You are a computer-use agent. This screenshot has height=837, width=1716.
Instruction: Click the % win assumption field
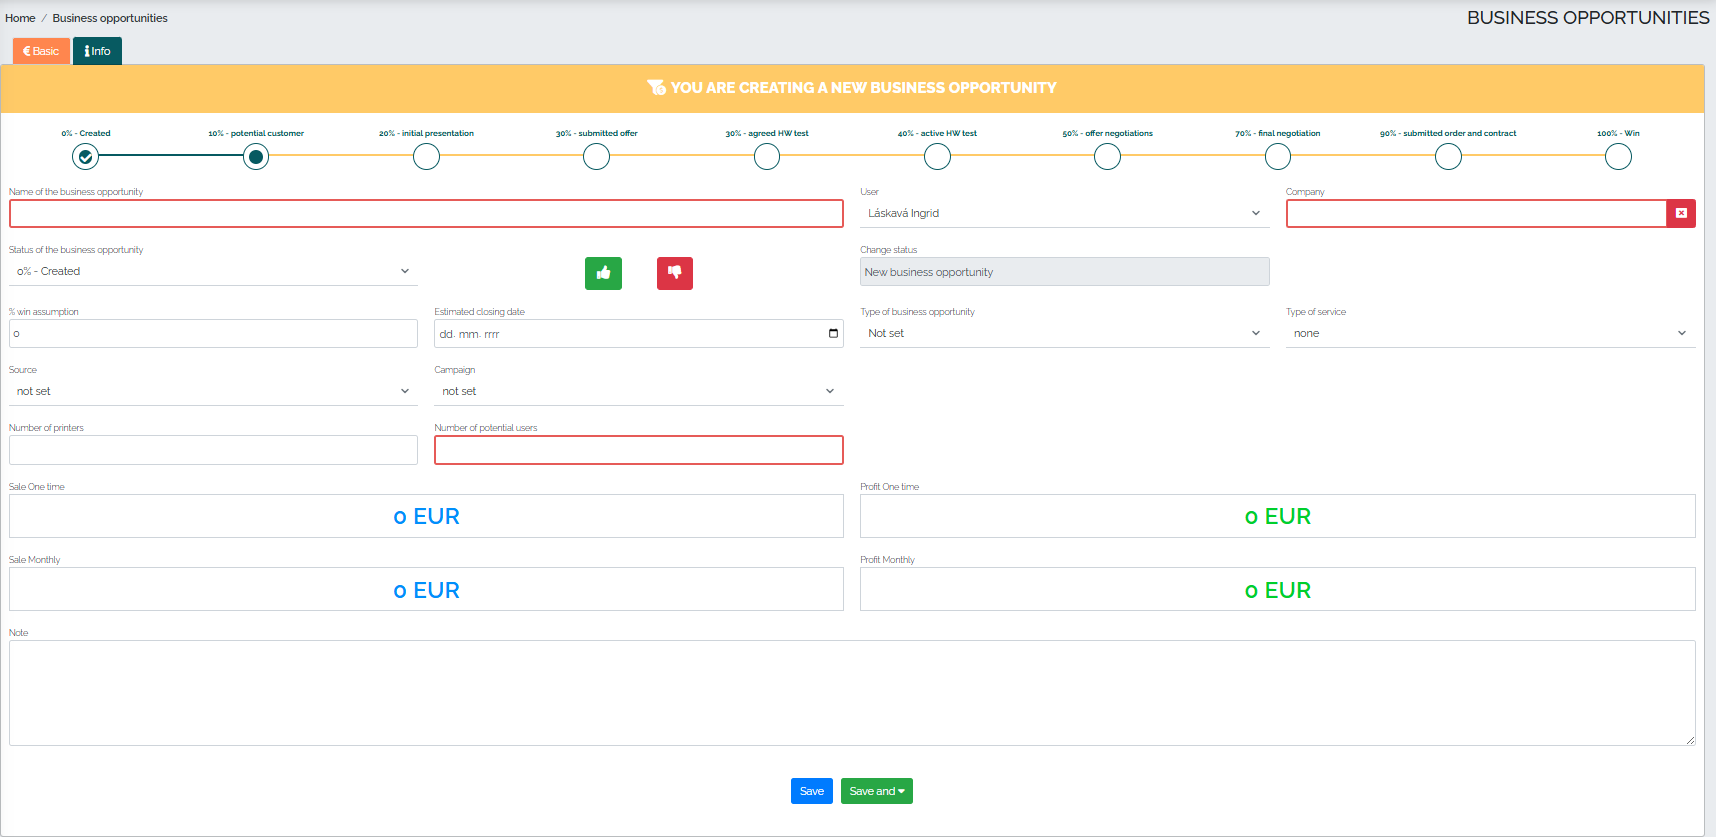tap(213, 333)
